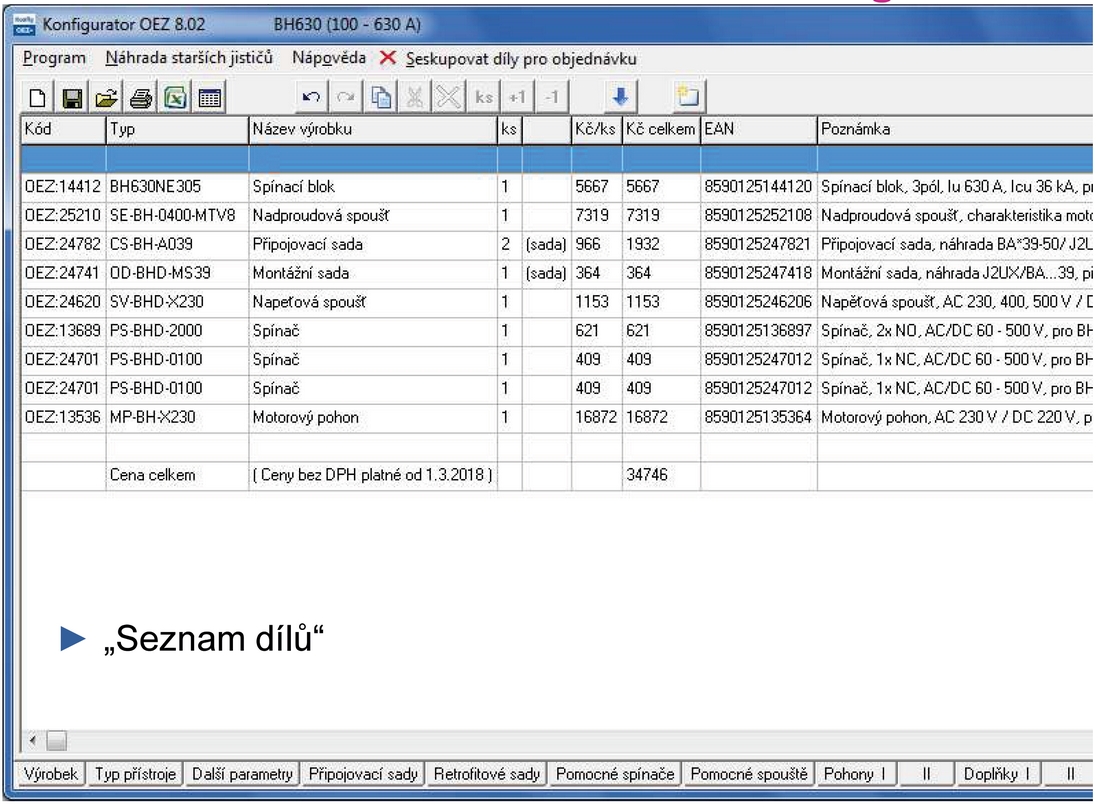1100x807 pixels.
Task: Select the MP-BH-X230 type cell
Action: [177, 417]
